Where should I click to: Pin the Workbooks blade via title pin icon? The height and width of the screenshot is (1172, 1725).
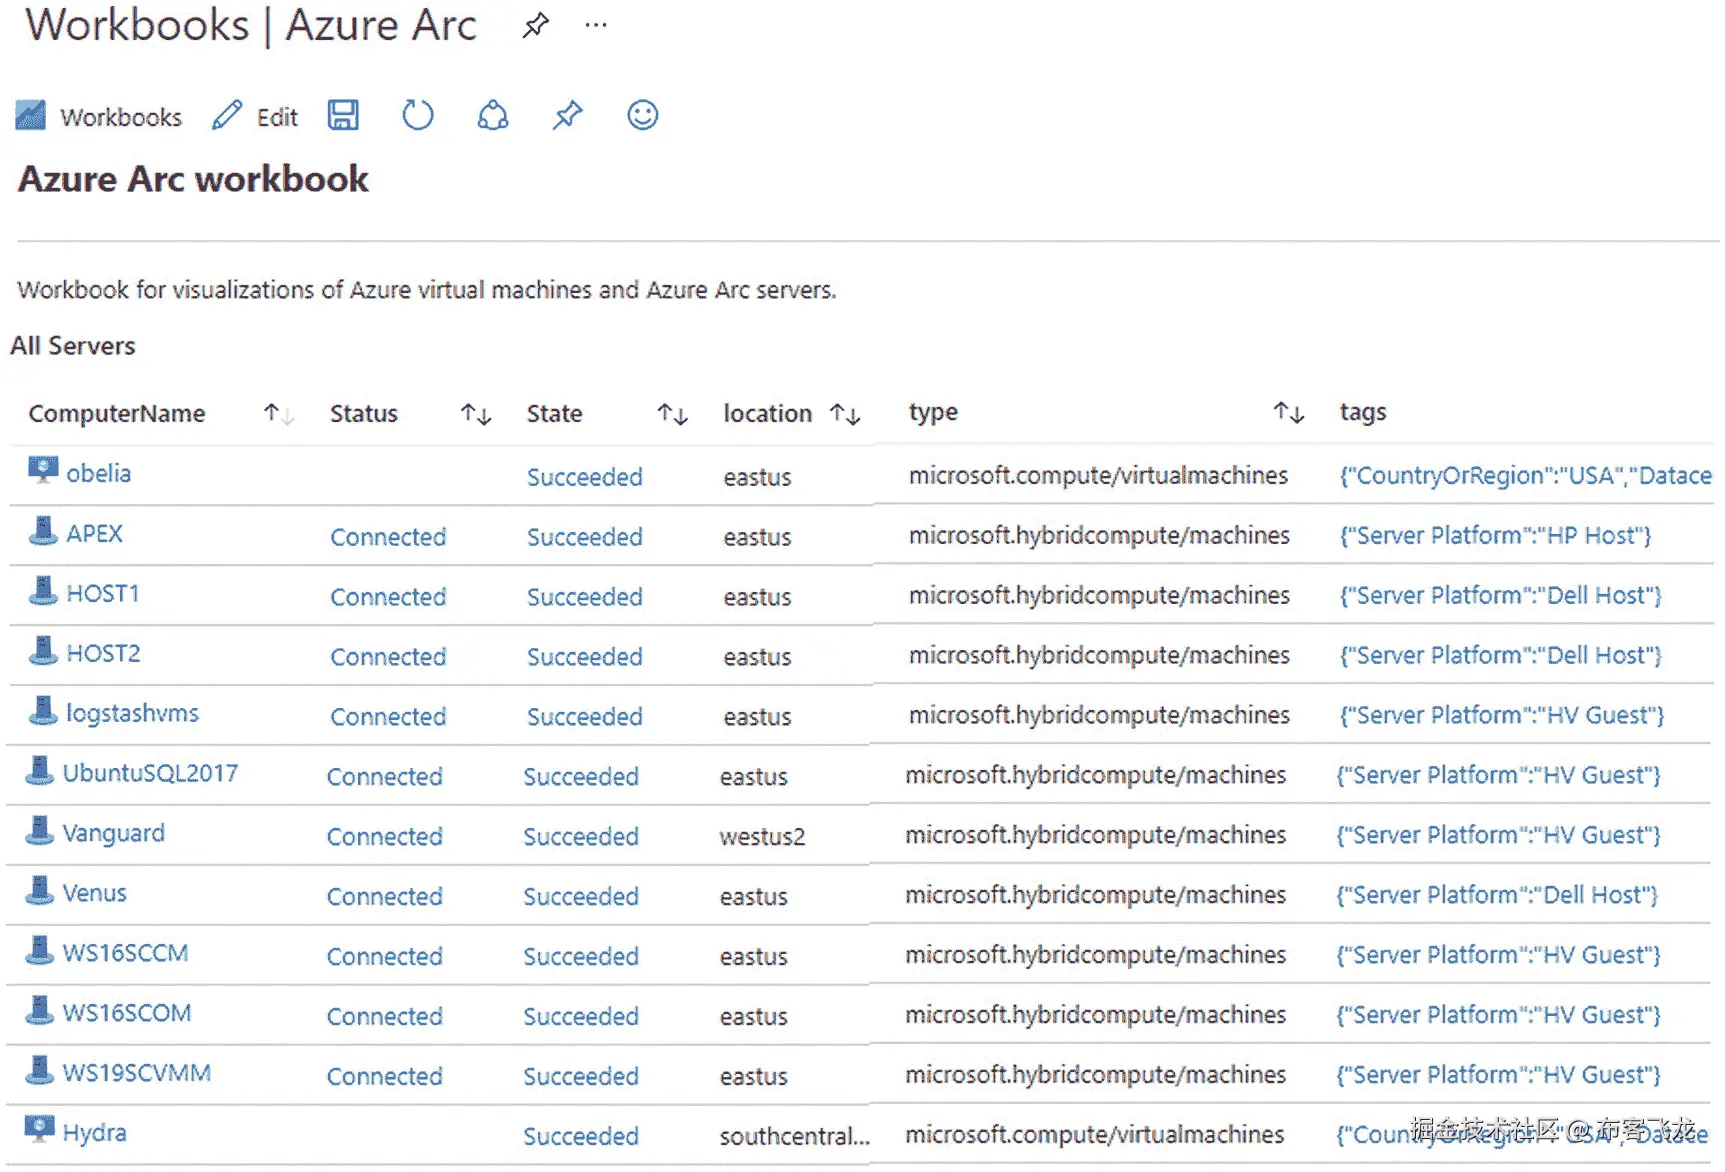pos(536,26)
